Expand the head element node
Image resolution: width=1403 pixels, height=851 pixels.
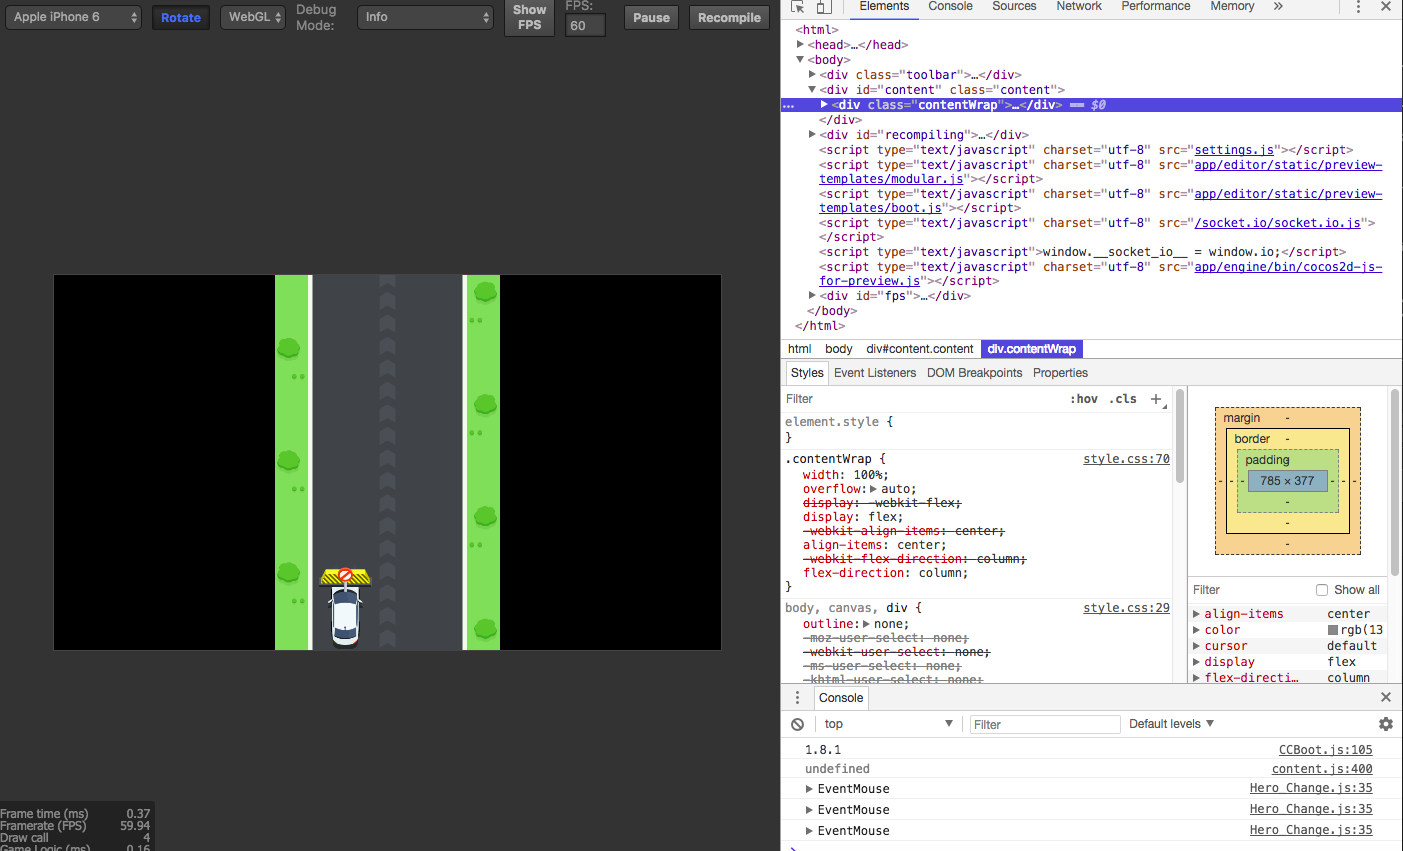click(800, 45)
